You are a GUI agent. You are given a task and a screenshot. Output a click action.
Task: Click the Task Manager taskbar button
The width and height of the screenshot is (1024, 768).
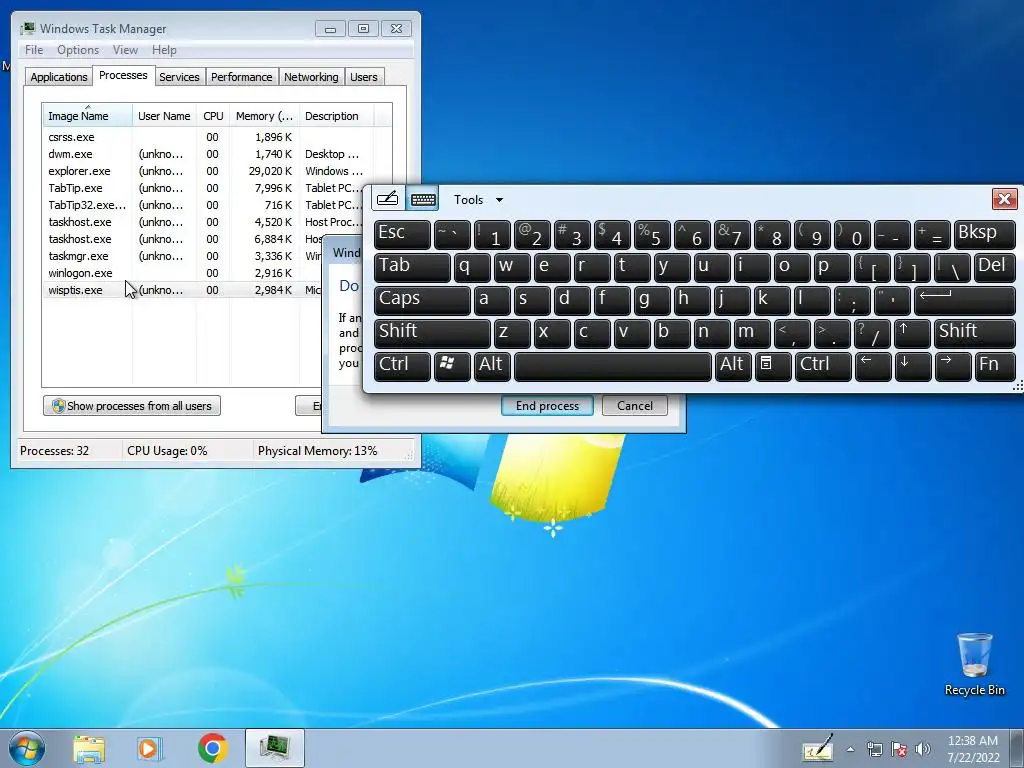point(275,748)
